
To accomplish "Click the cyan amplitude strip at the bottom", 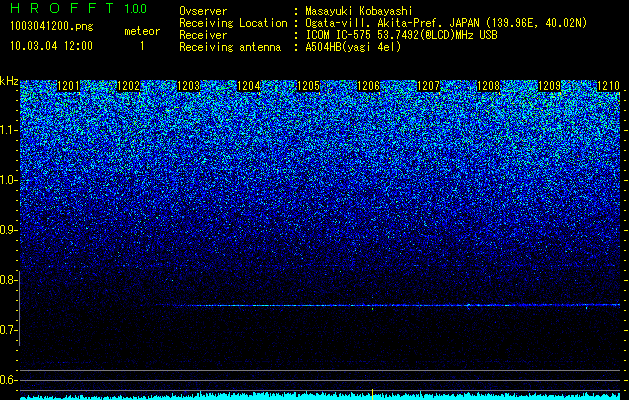I will point(320,396).
